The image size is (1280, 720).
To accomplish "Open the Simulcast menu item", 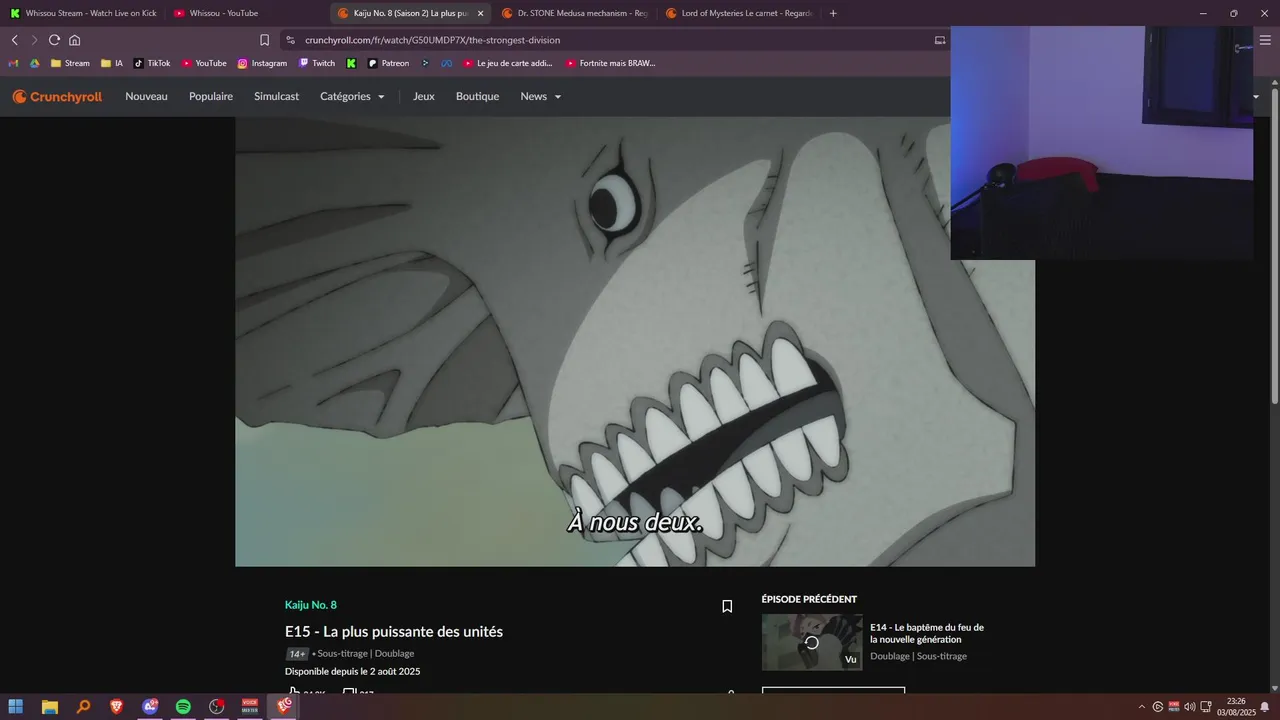I will [x=276, y=97].
